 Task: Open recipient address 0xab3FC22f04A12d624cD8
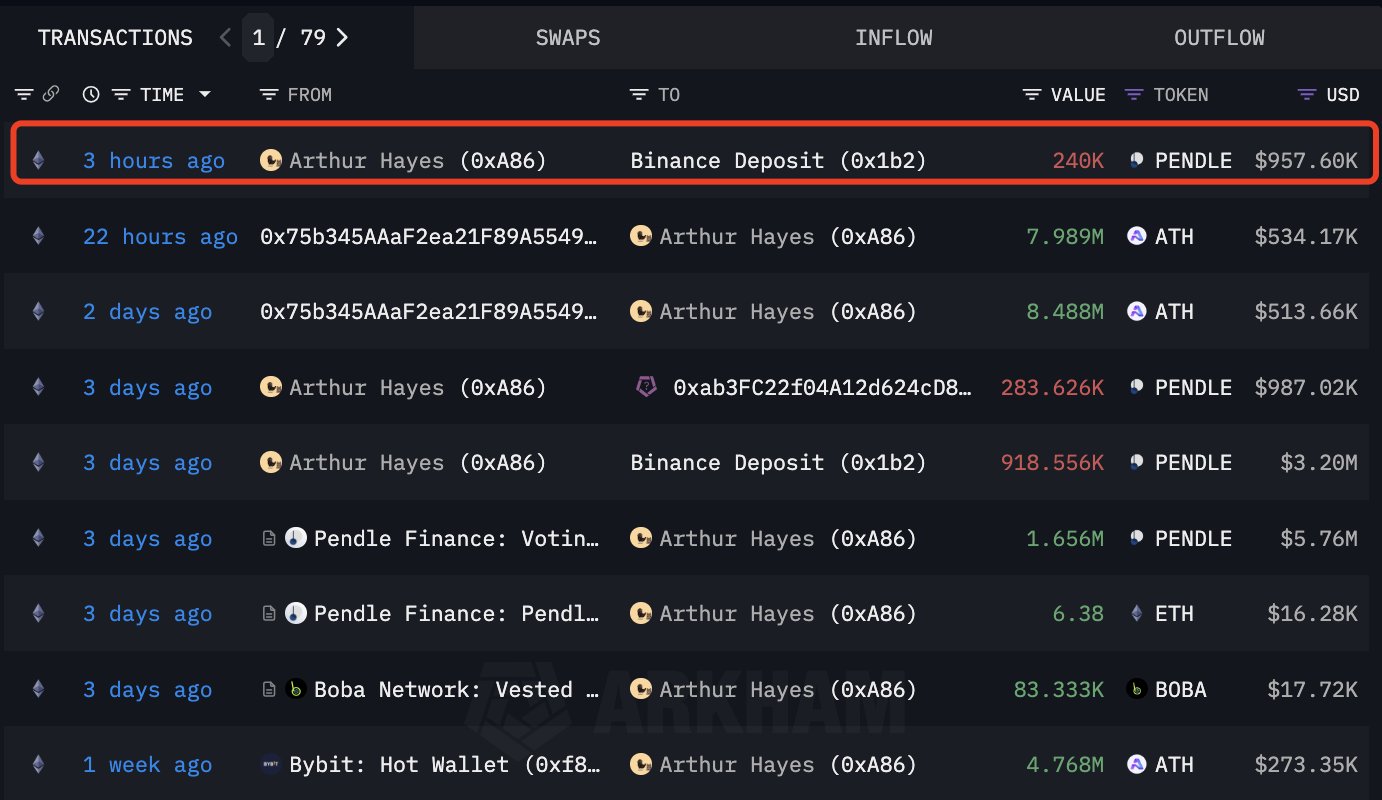(x=822, y=388)
